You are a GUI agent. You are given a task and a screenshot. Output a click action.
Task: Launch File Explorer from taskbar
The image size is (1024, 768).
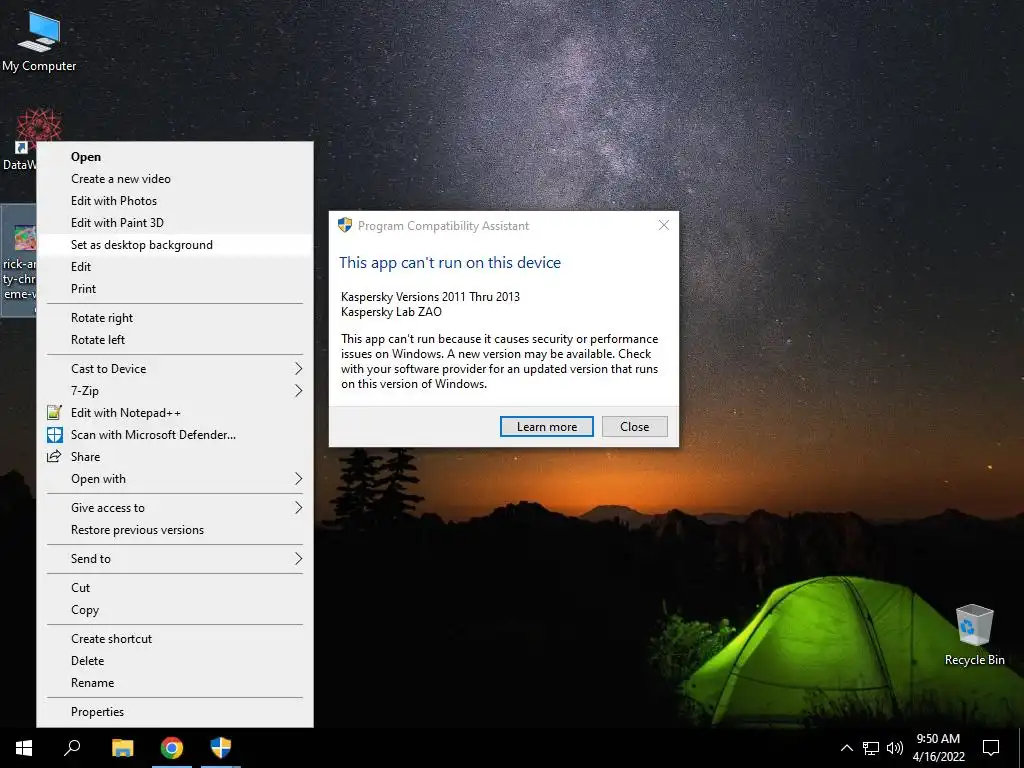(122, 748)
